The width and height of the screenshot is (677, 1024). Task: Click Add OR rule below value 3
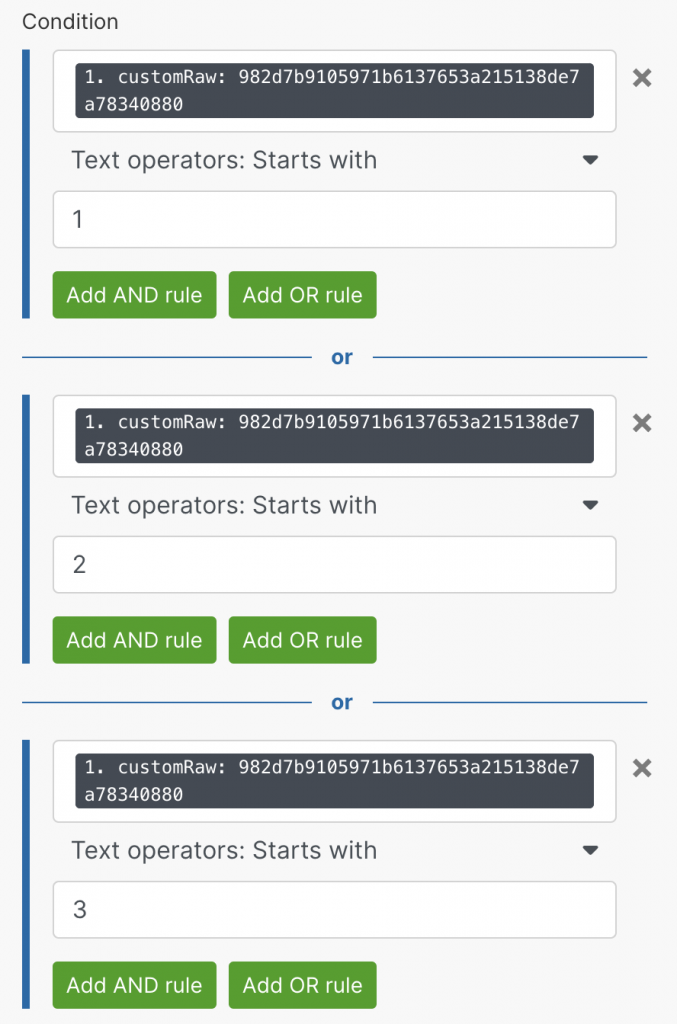[x=302, y=985]
